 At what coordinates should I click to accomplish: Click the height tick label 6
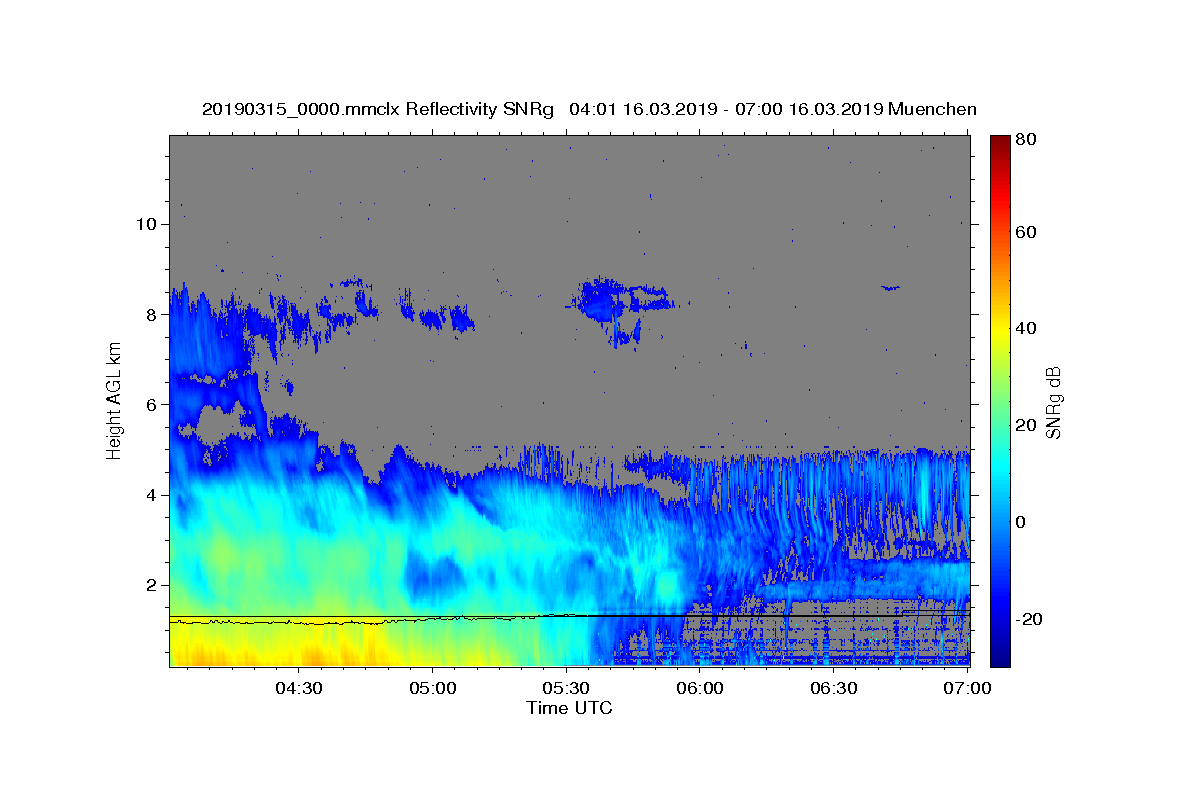pyautogui.click(x=151, y=404)
